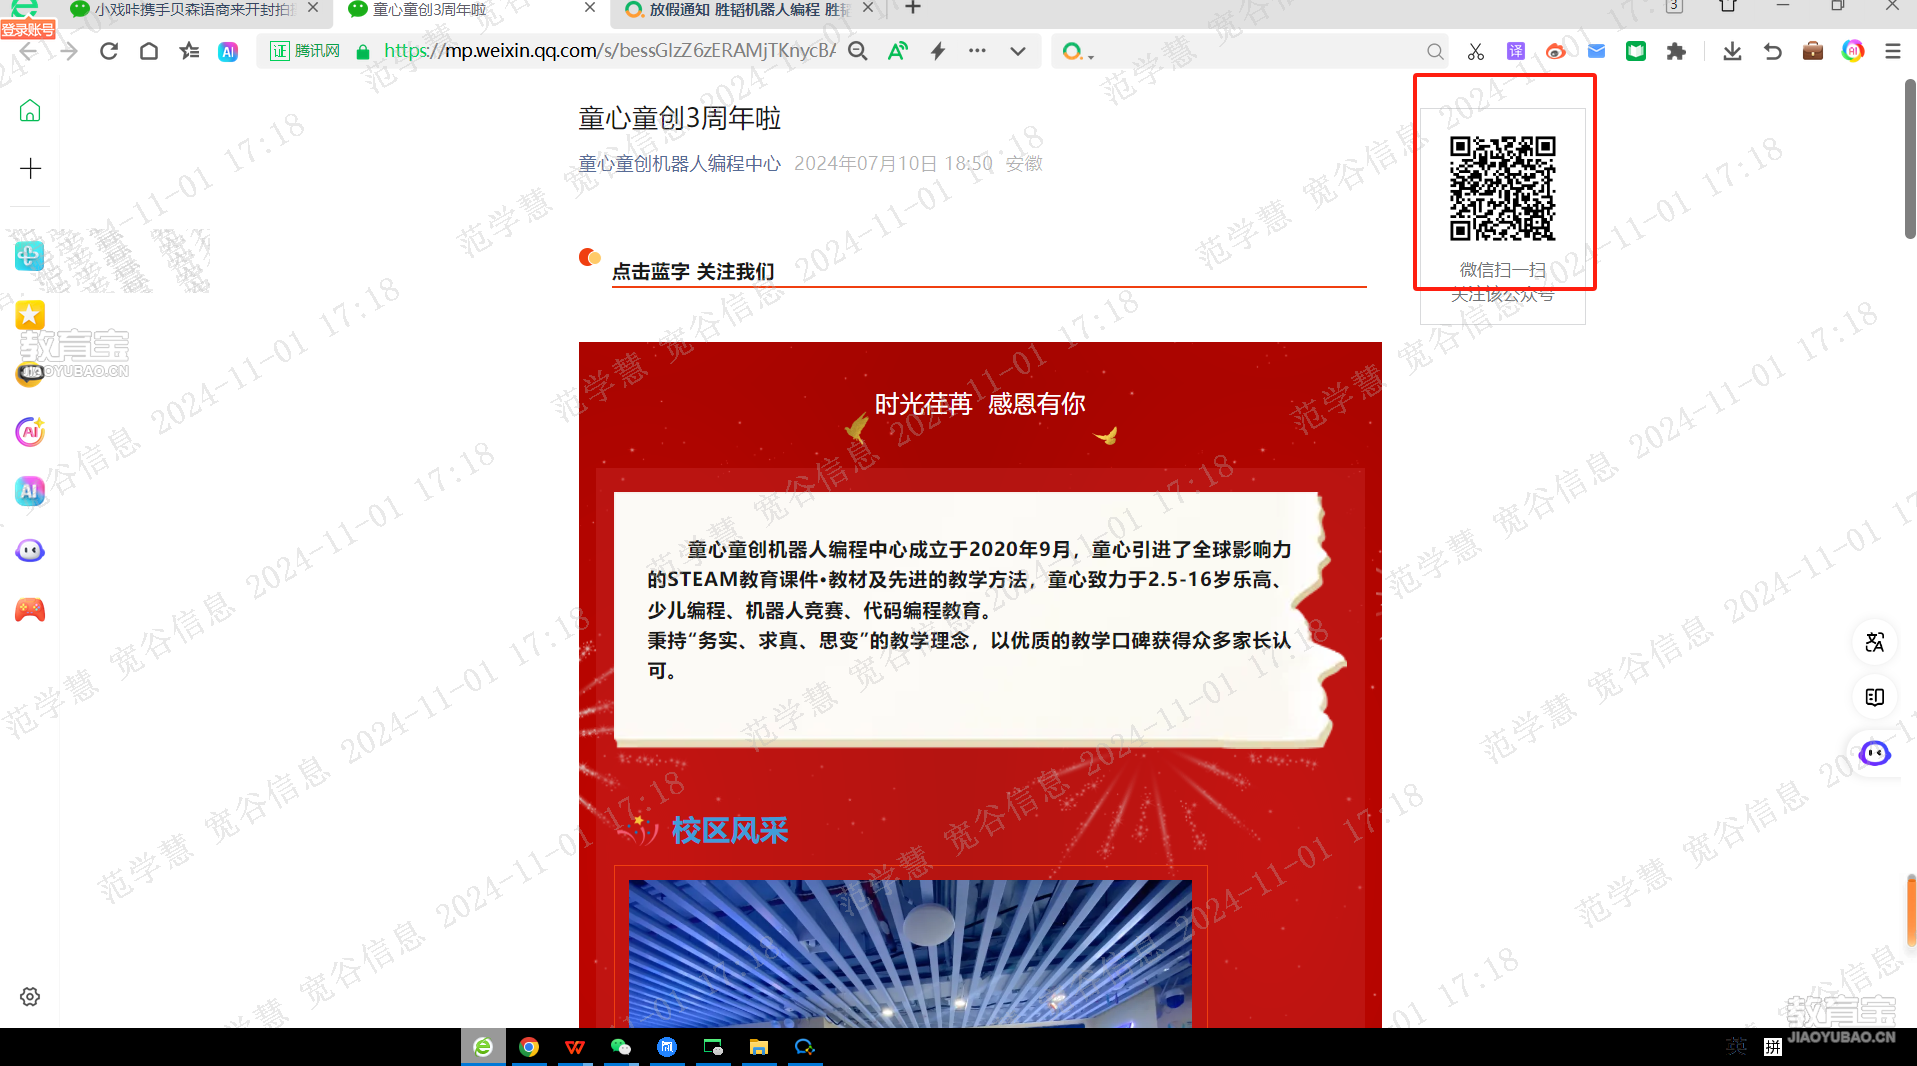Viewport: 1917px width, 1066px height.
Task: Open the mail extension icon
Action: point(1596,51)
